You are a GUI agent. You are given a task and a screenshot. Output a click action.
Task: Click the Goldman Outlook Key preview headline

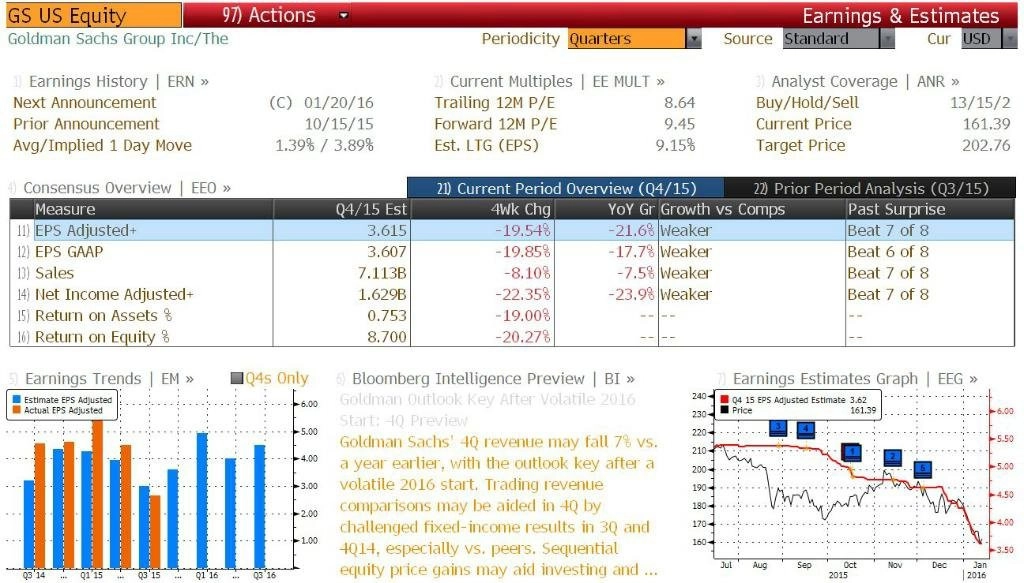pyautogui.click(x=487, y=409)
